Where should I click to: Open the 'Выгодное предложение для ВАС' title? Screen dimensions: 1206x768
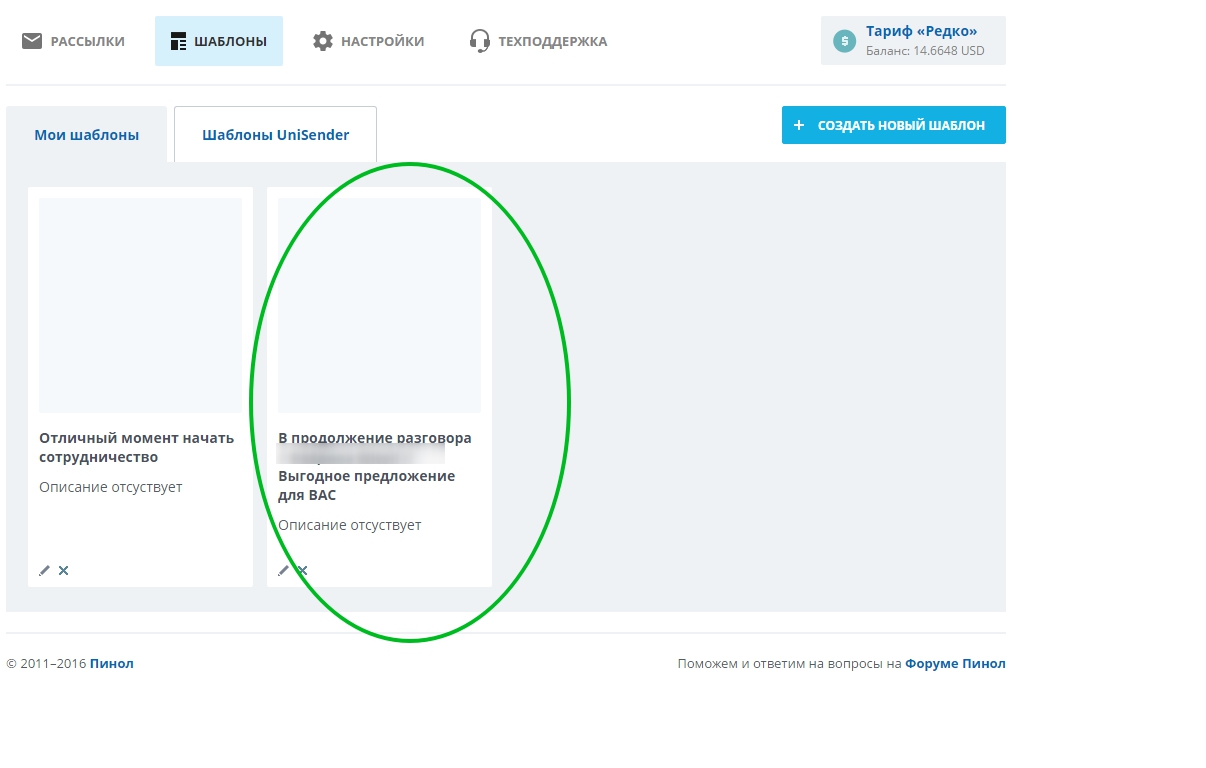click(366, 485)
